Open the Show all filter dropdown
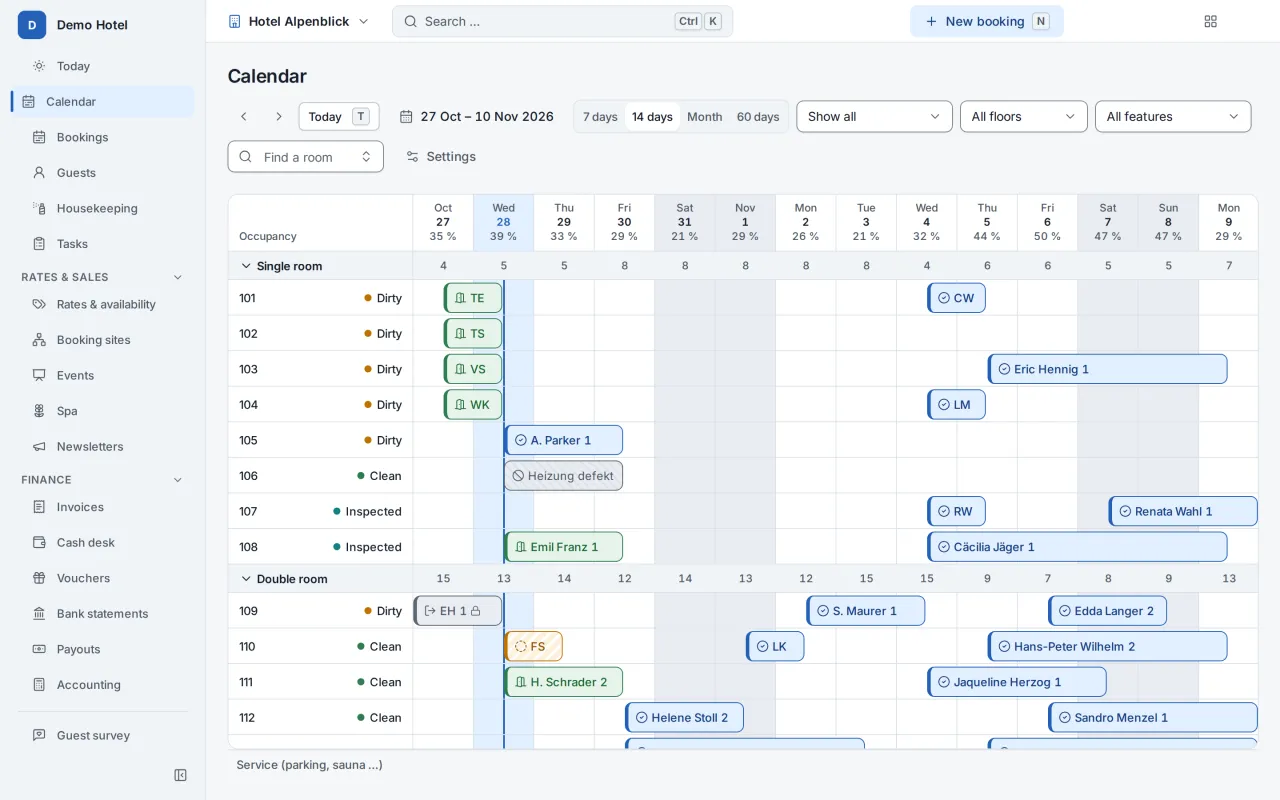This screenshot has width=1280, height=800. point(874,116)
